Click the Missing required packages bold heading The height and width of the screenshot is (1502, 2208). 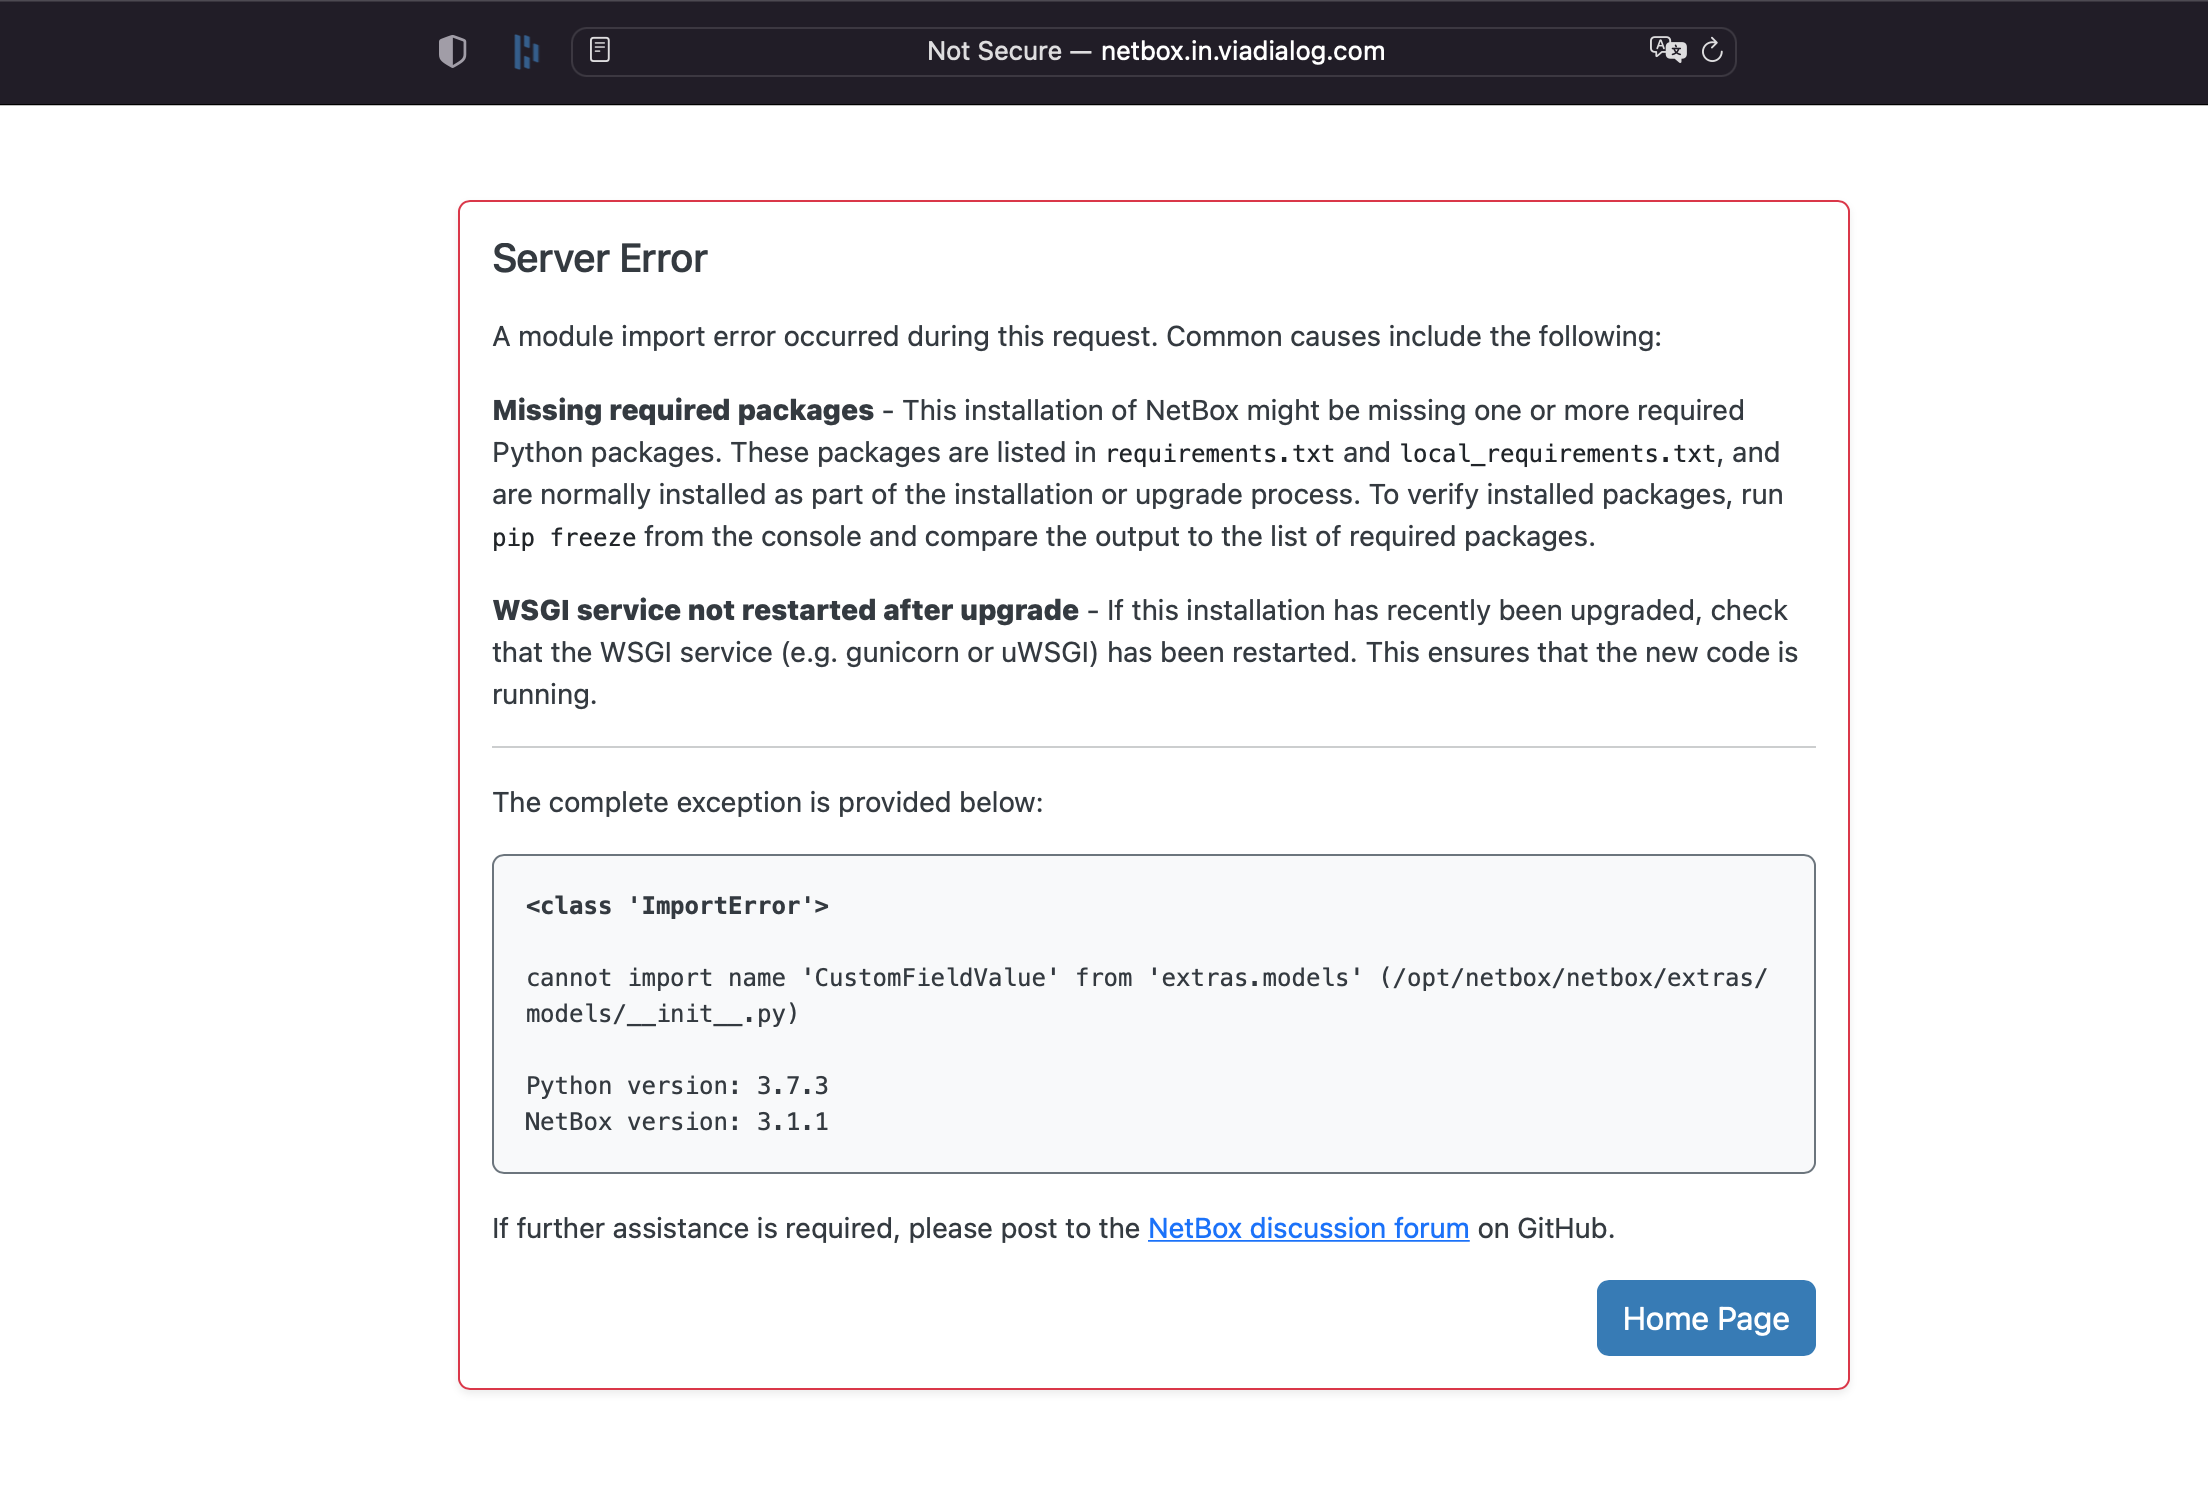(680, 410)
